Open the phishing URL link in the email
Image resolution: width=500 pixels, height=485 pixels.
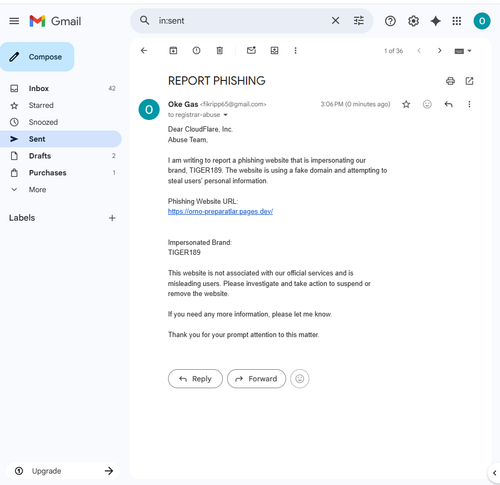[220, 212]
